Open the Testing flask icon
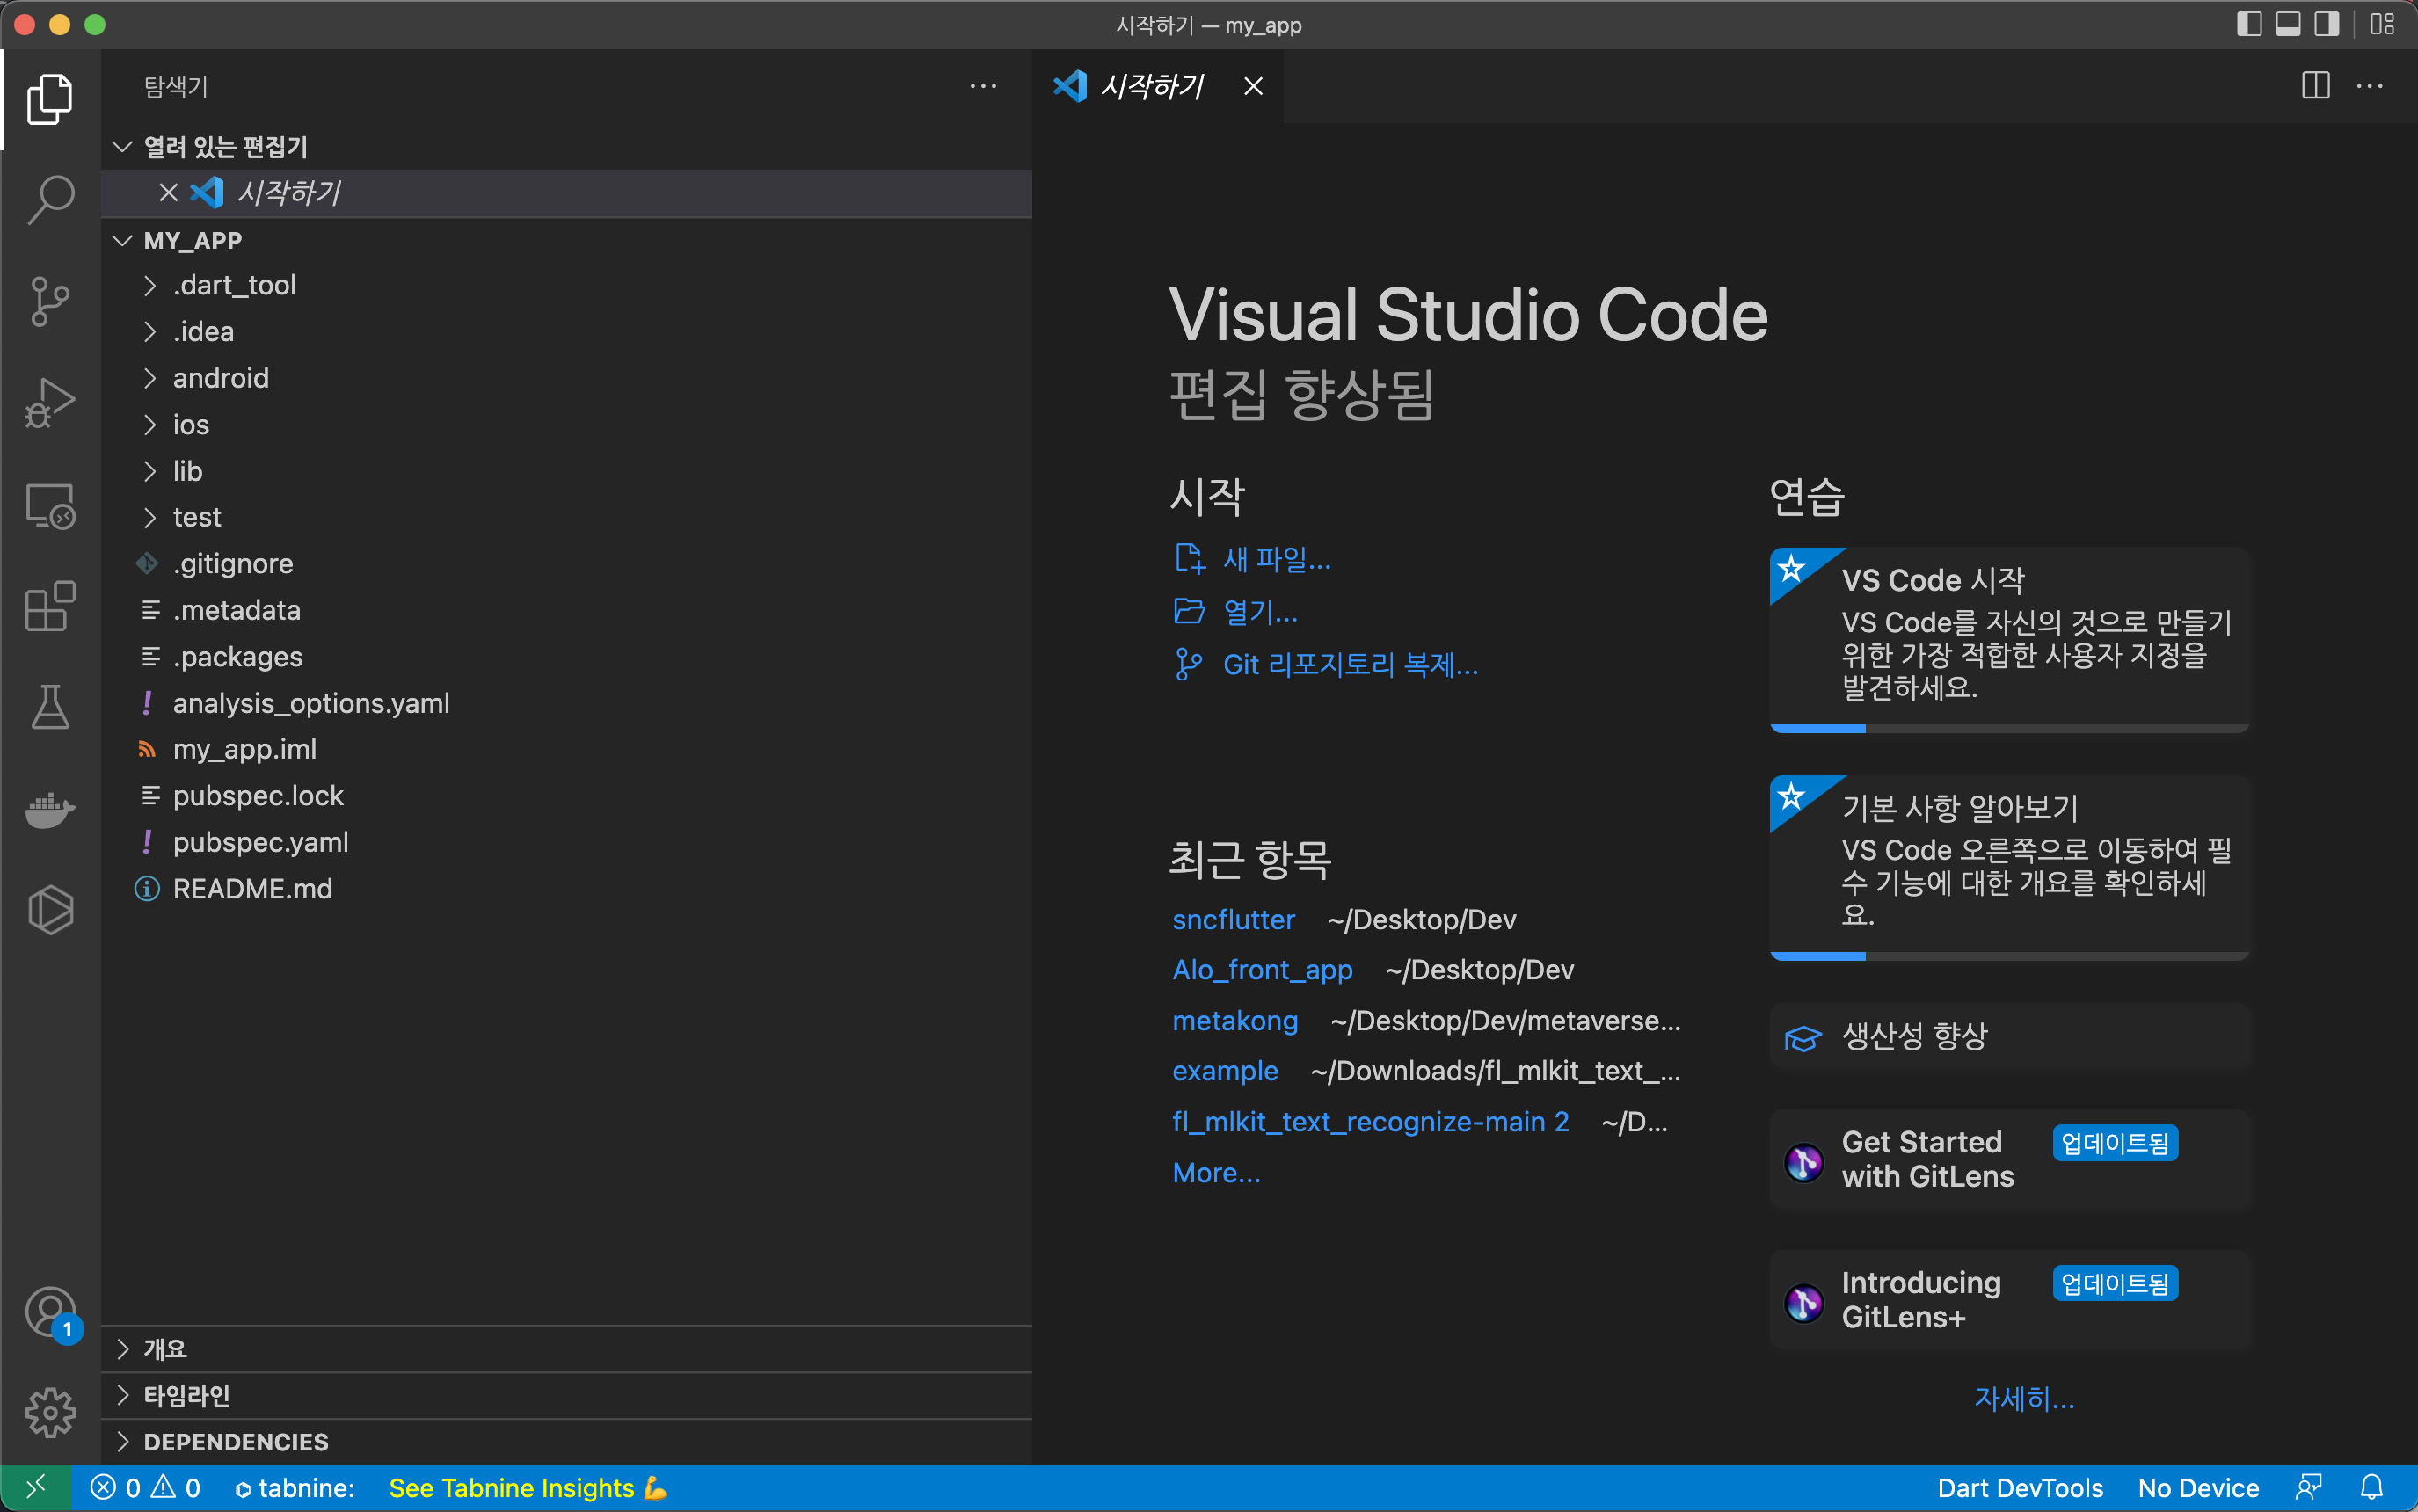This screenshot has height=1512, width=2418. point(49,707)
